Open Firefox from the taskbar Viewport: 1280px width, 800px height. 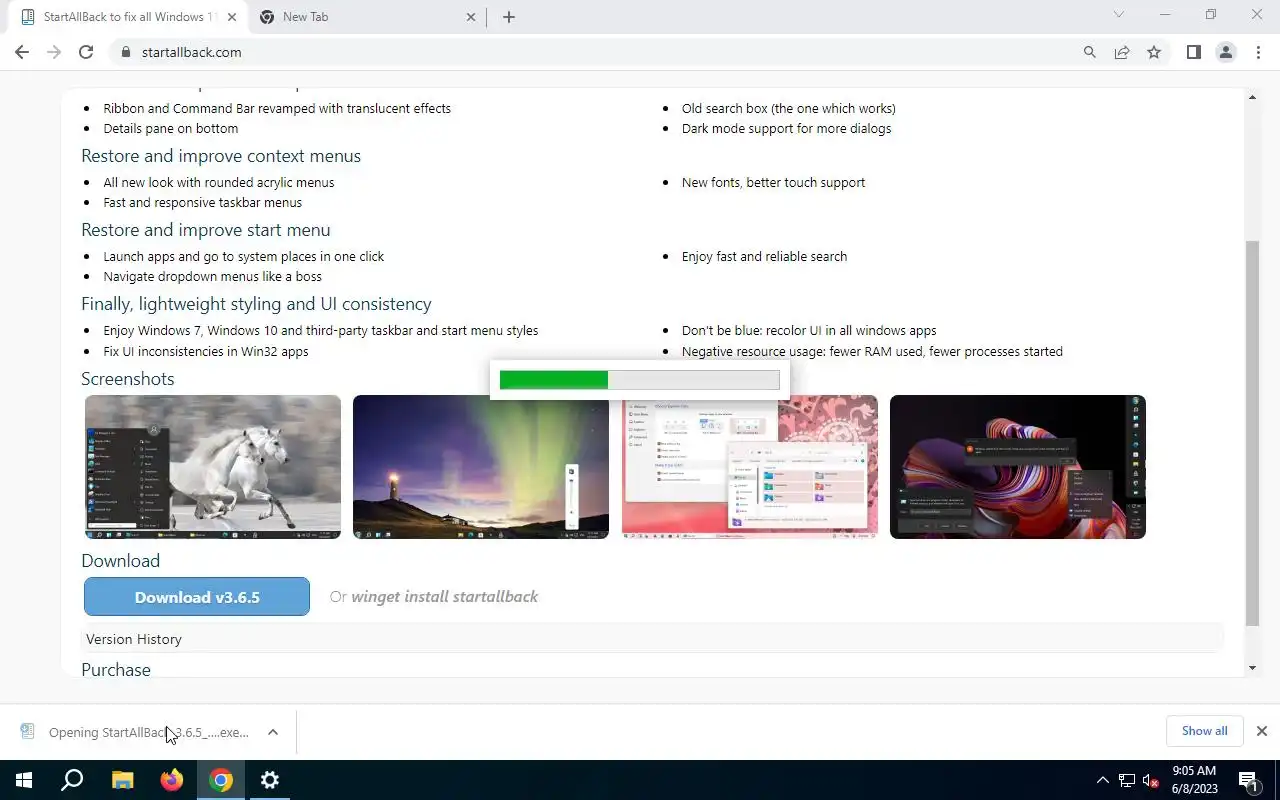point(172,780)
